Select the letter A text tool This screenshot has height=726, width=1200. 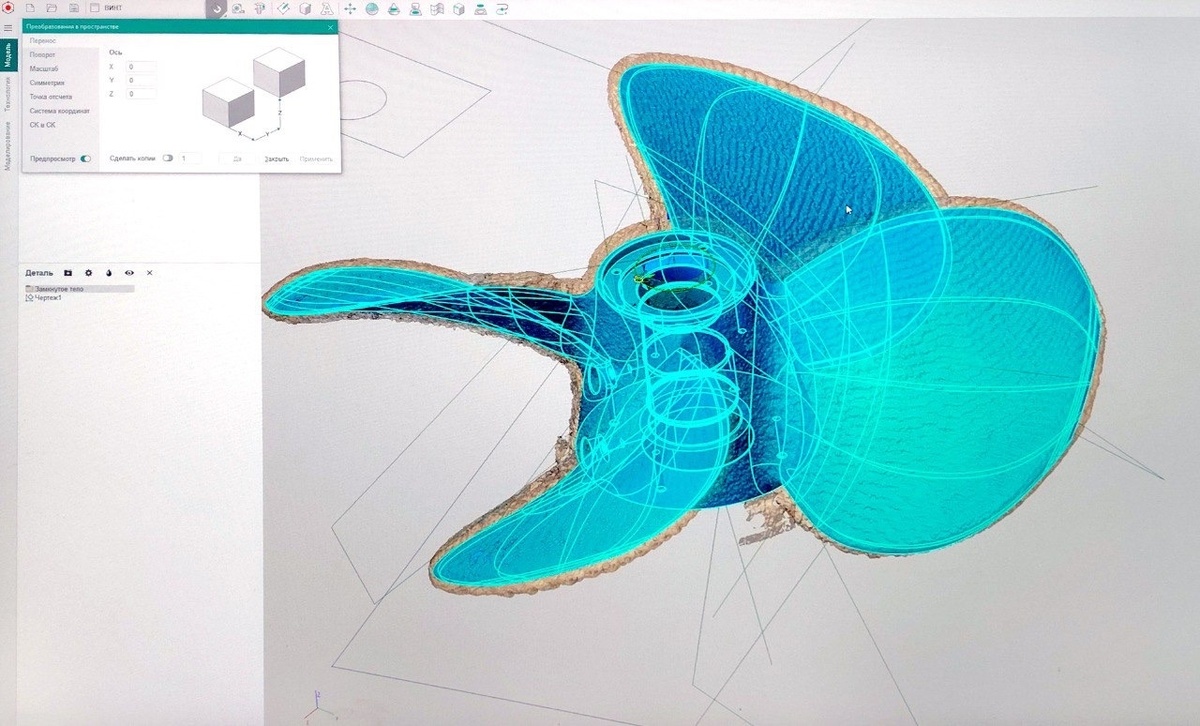click(326, 9)
